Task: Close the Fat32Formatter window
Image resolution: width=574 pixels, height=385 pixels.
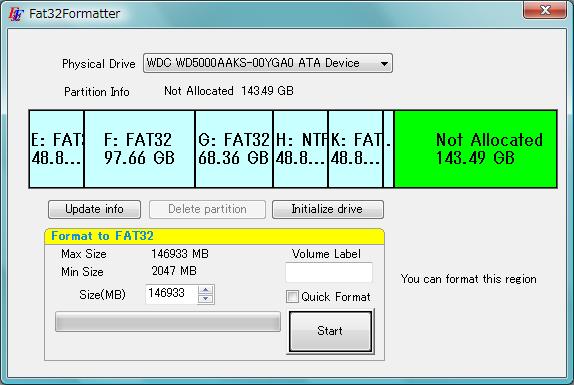Action: tap(545, 10)
